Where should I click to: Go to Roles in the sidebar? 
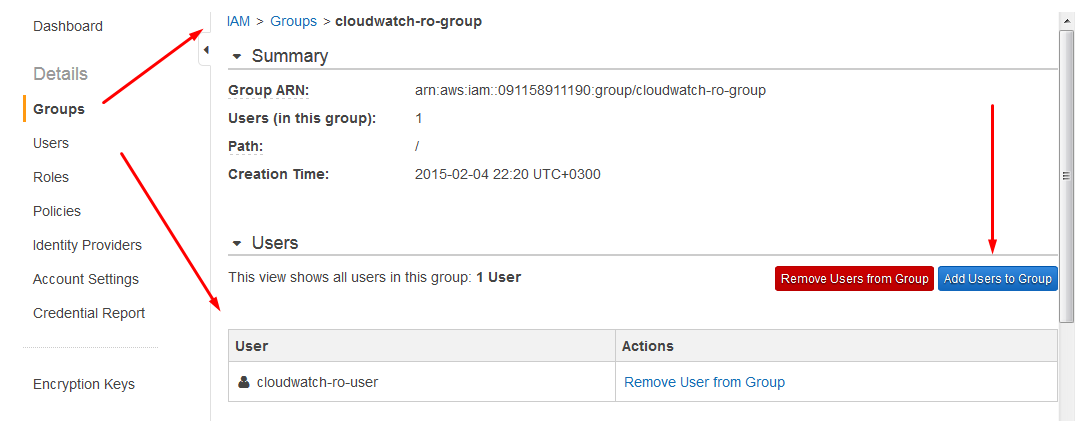[x=51, y=177]
